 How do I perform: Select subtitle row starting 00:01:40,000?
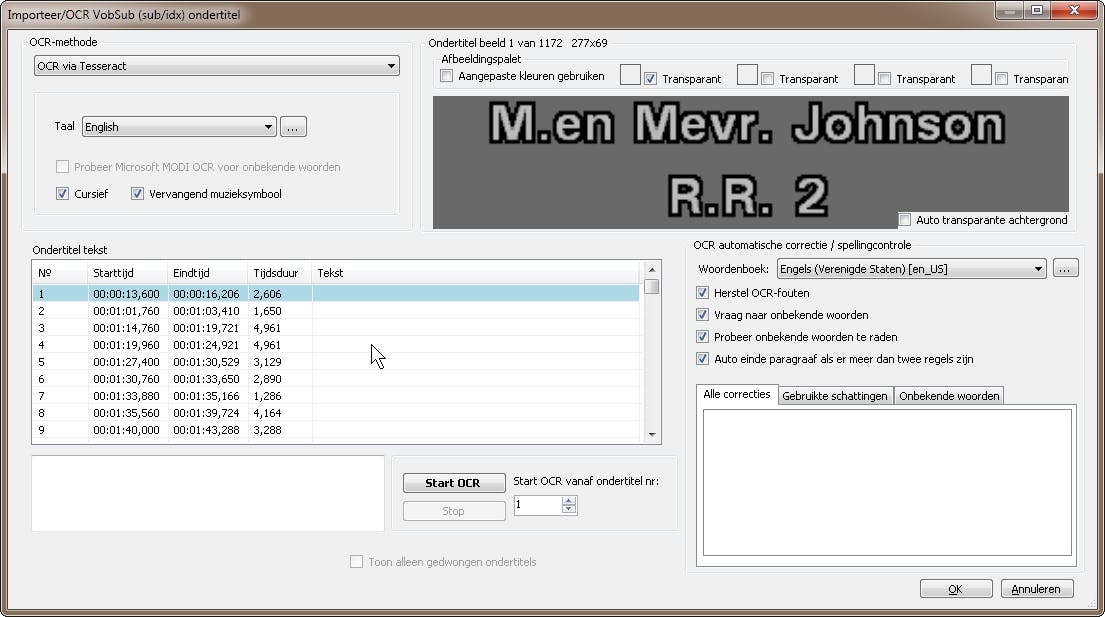(335, 430)
